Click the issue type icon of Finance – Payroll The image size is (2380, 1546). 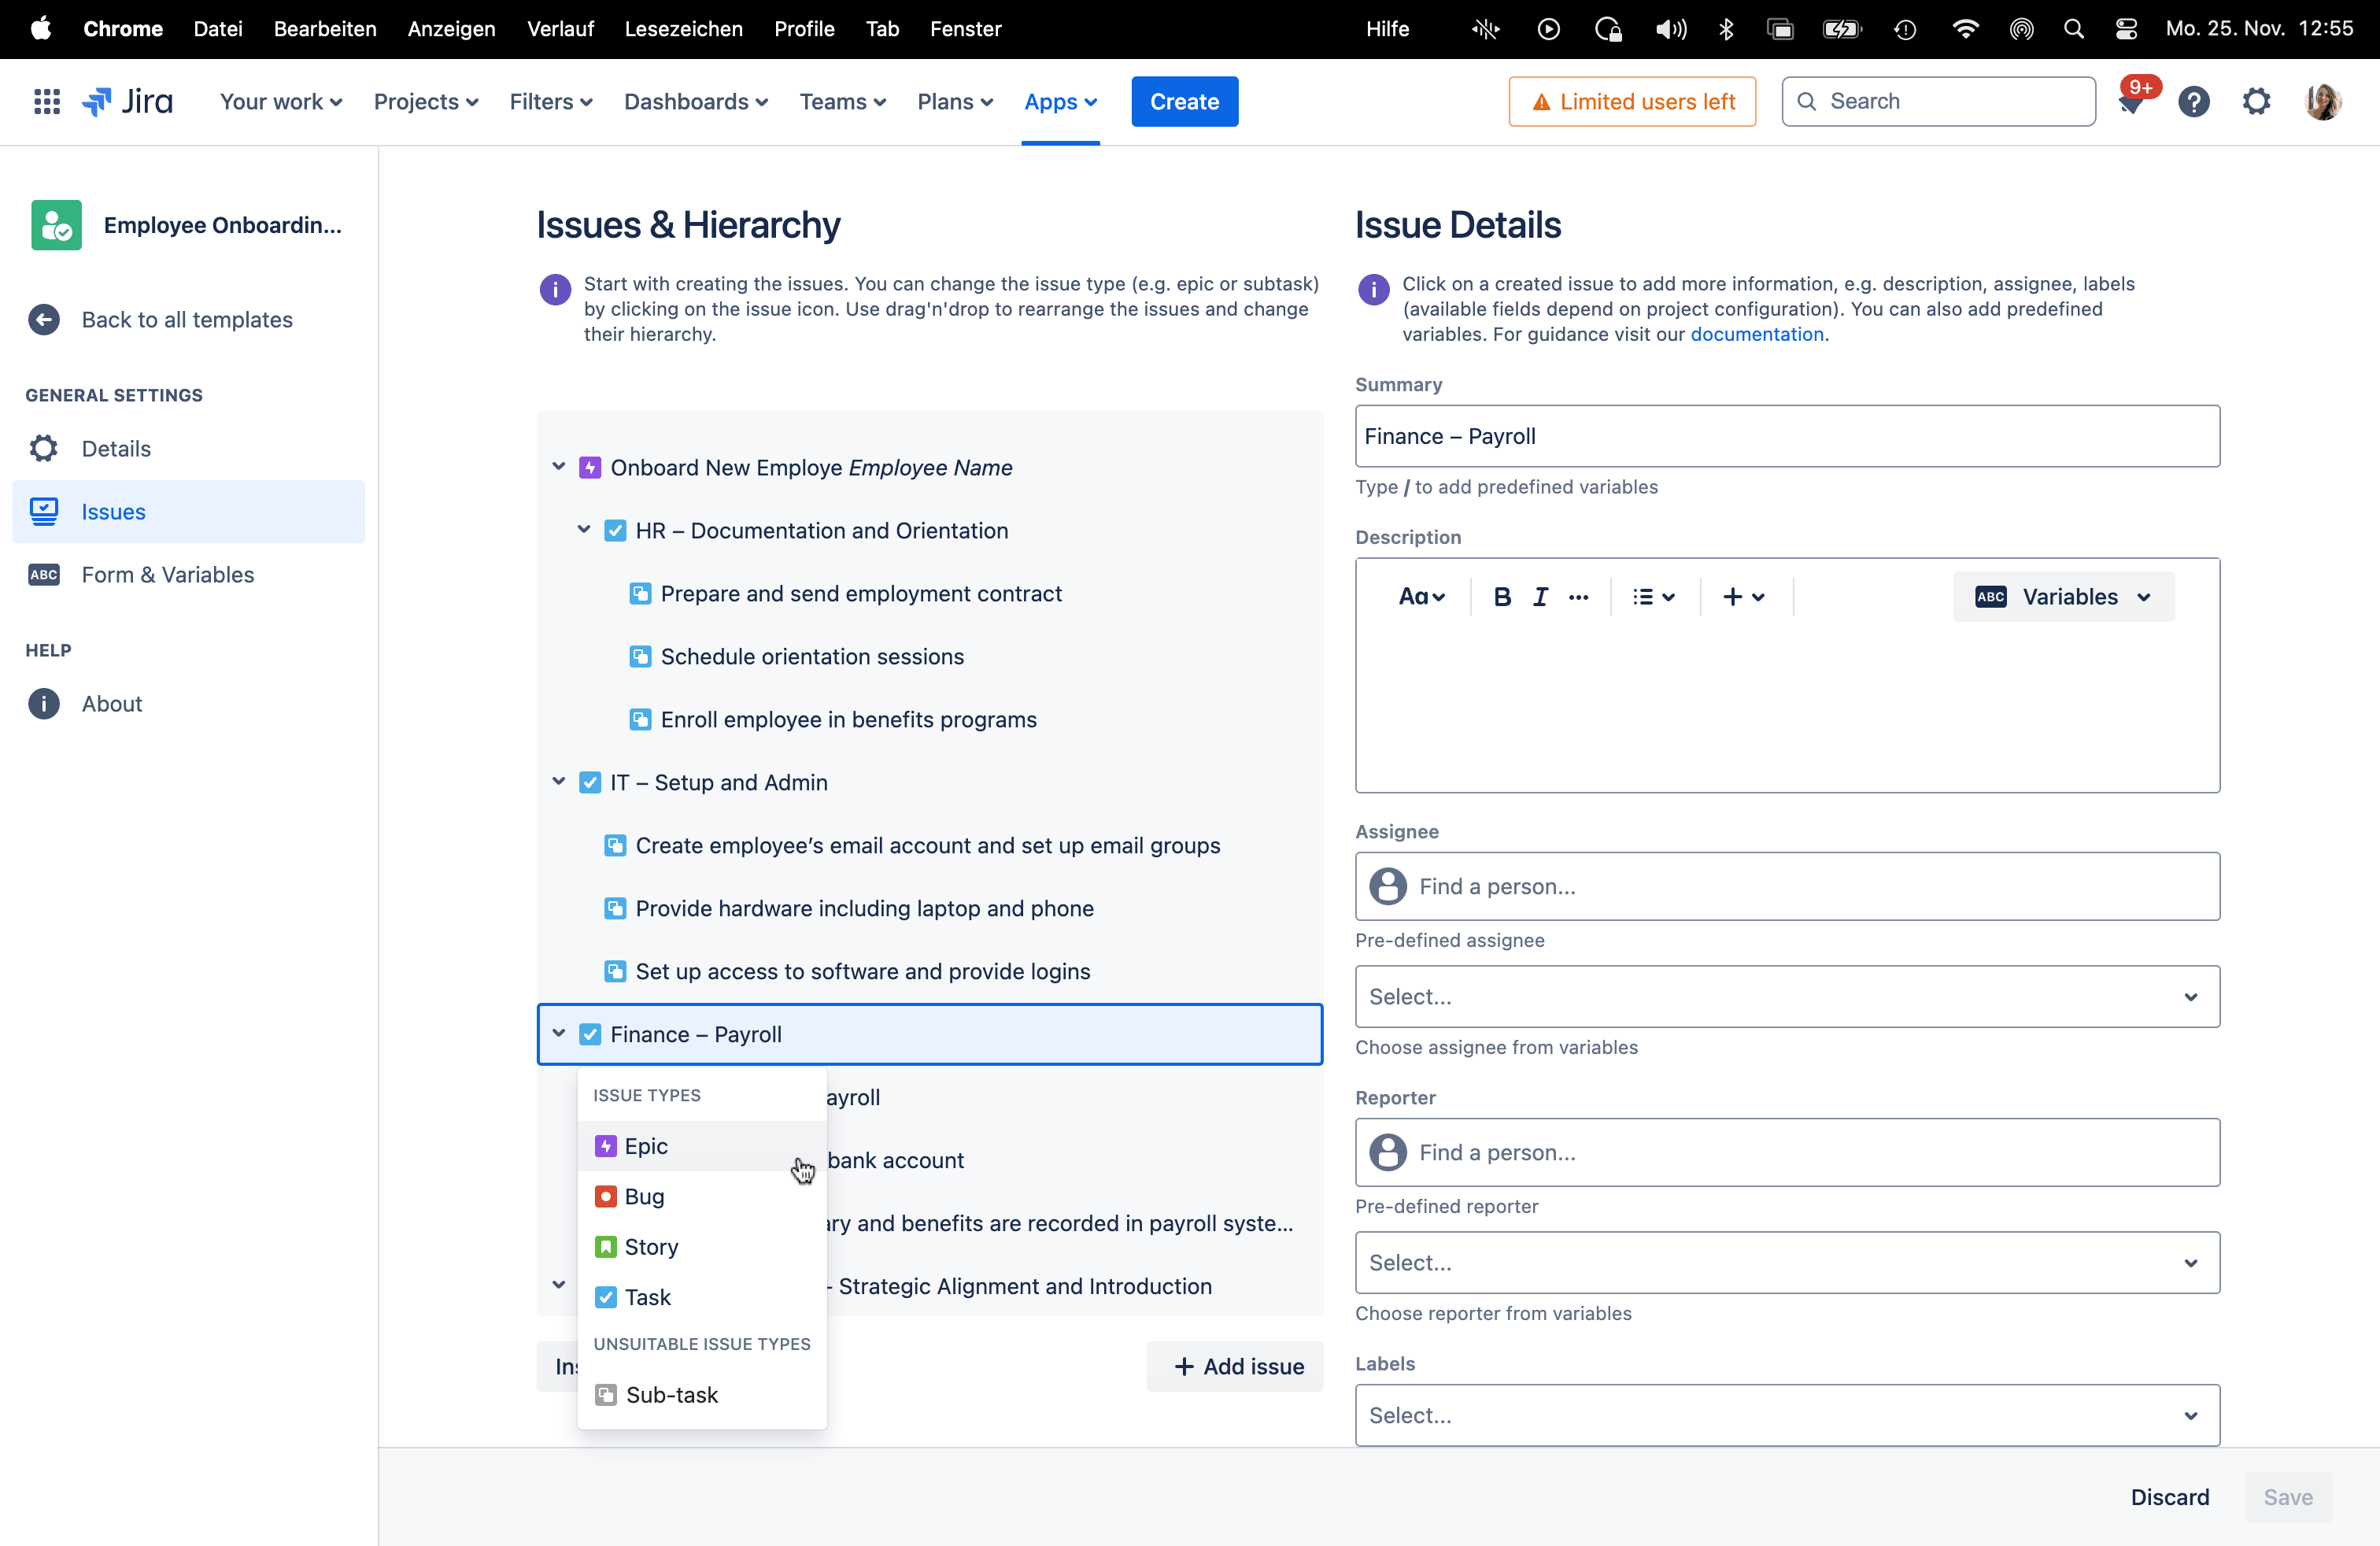(x=590, y=1034)
